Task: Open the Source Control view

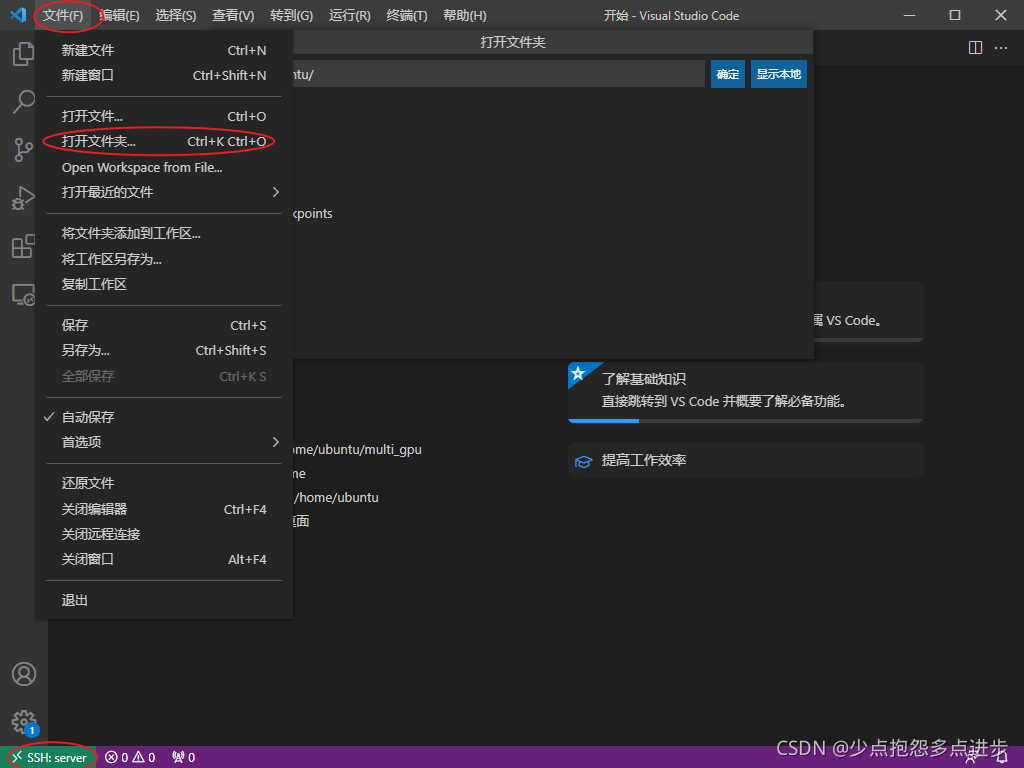Action: pyautogui.click(x=24, y=150)
